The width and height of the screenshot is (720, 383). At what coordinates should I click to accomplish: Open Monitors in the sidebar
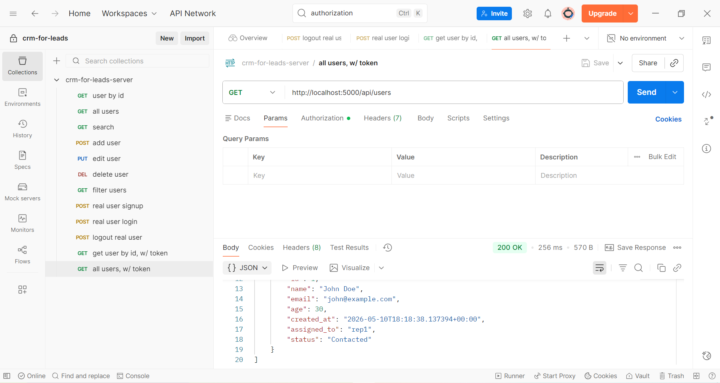click(x=22, y=223)
